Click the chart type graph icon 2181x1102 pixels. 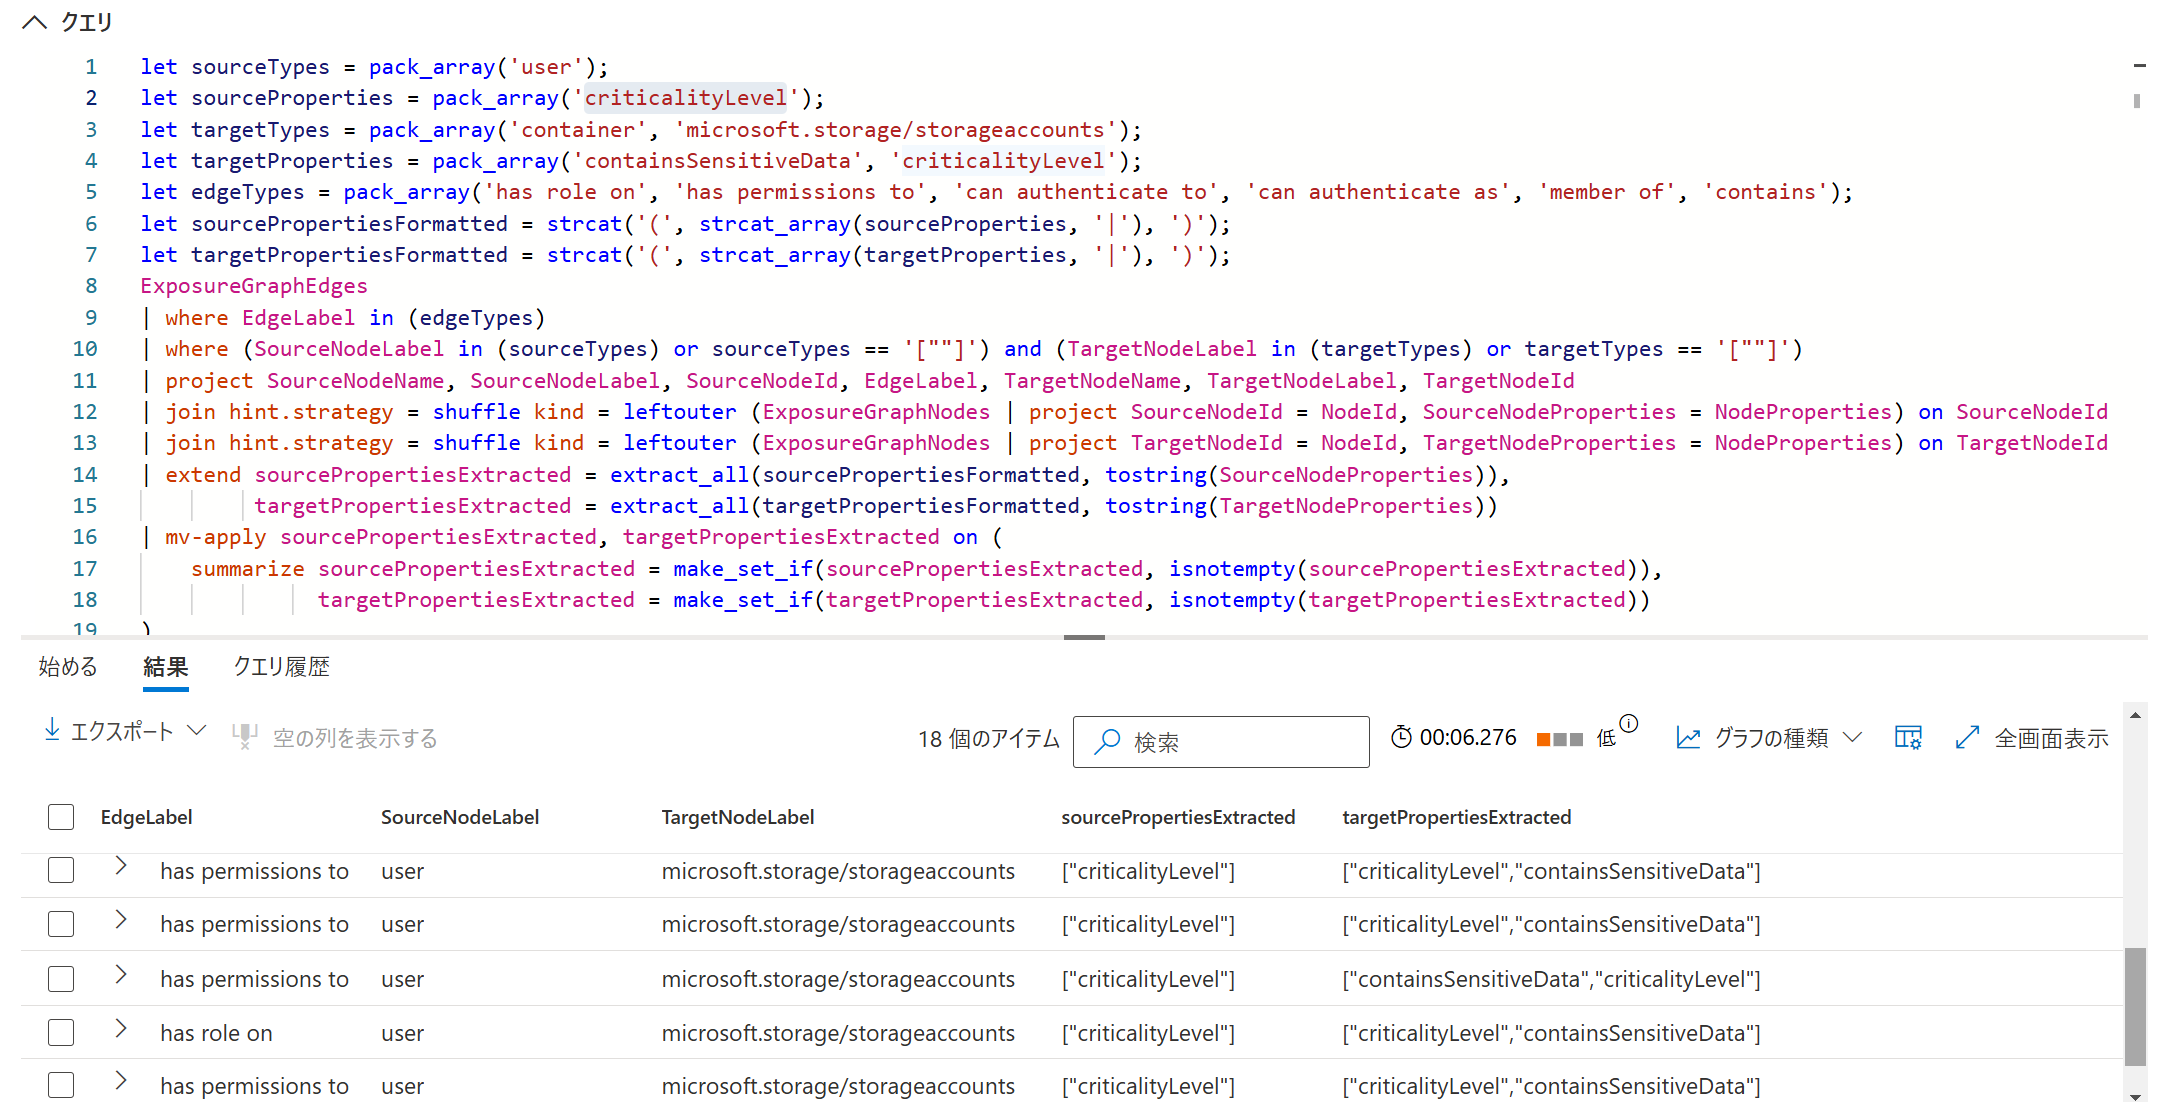tap(1688, 738)
